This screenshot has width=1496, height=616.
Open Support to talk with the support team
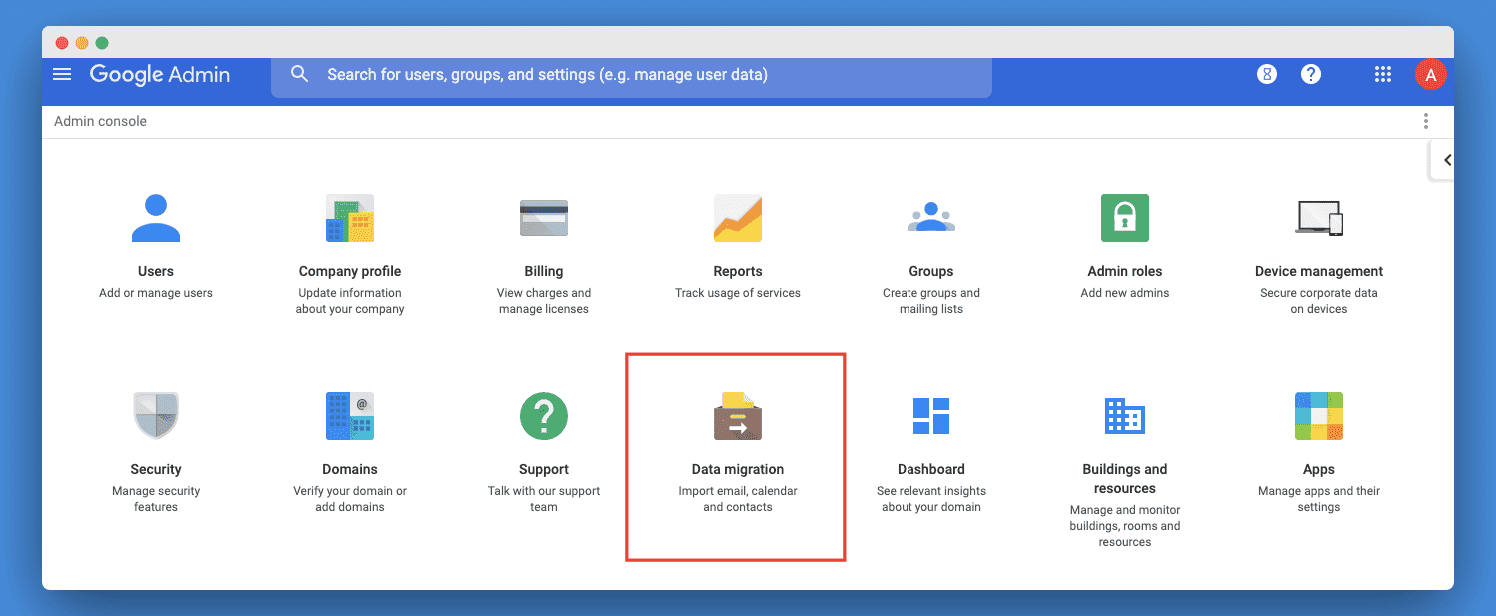pos(543,416)
